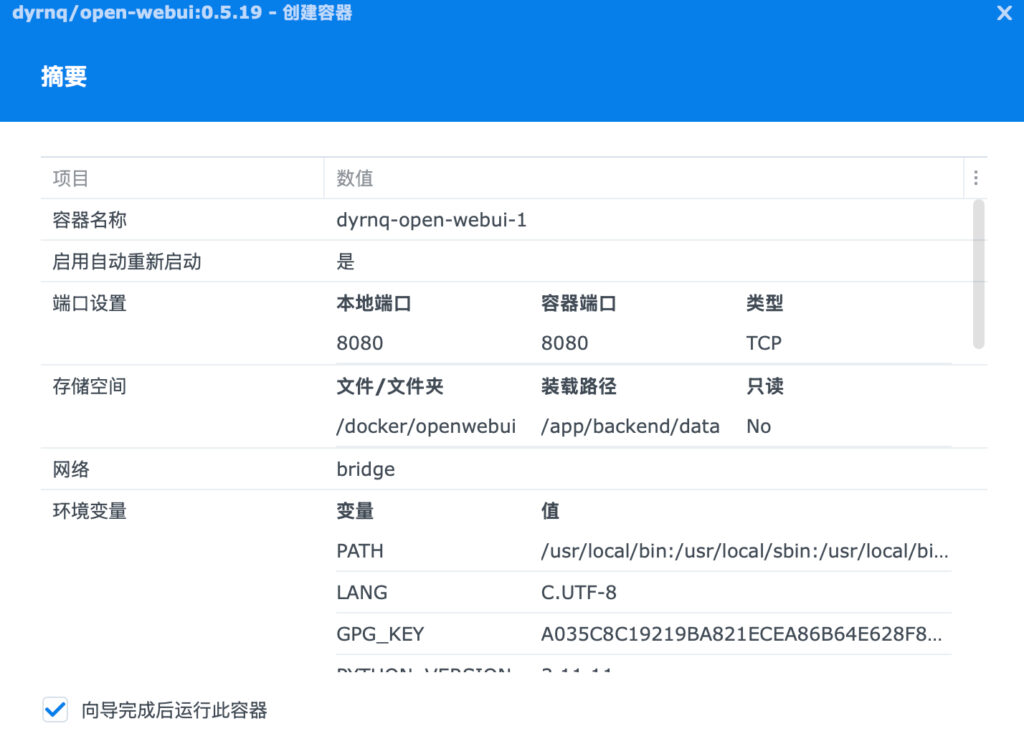Click the LANG variable name
Viewport: 1024px width, 731px height.
pos(362,593)
